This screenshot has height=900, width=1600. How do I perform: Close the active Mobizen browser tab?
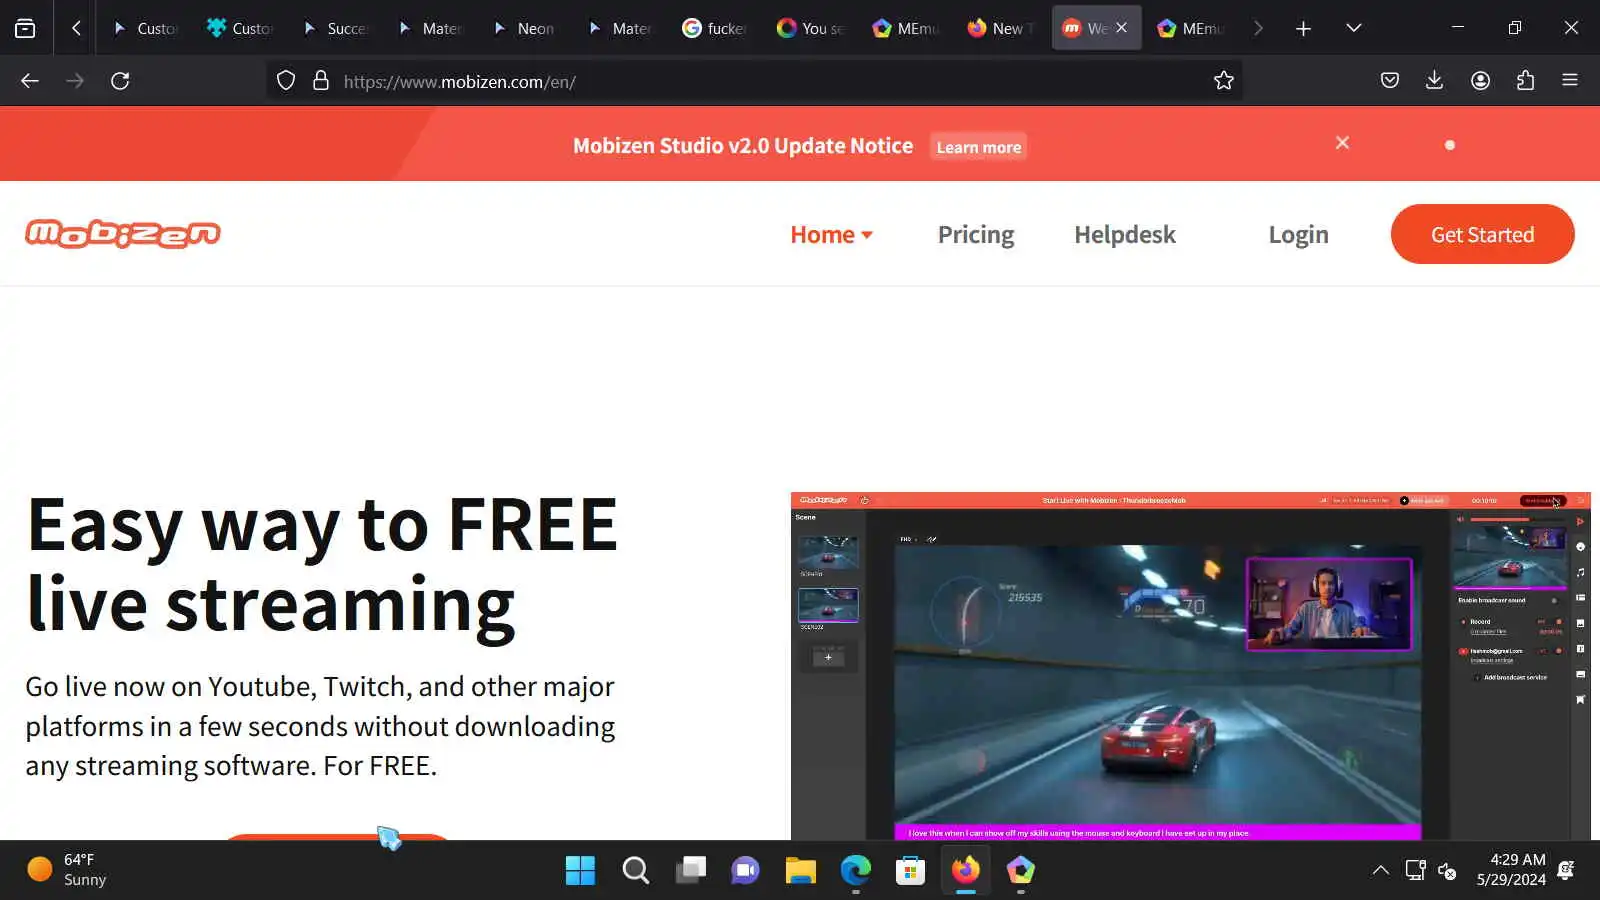(x=1121, y=28)
